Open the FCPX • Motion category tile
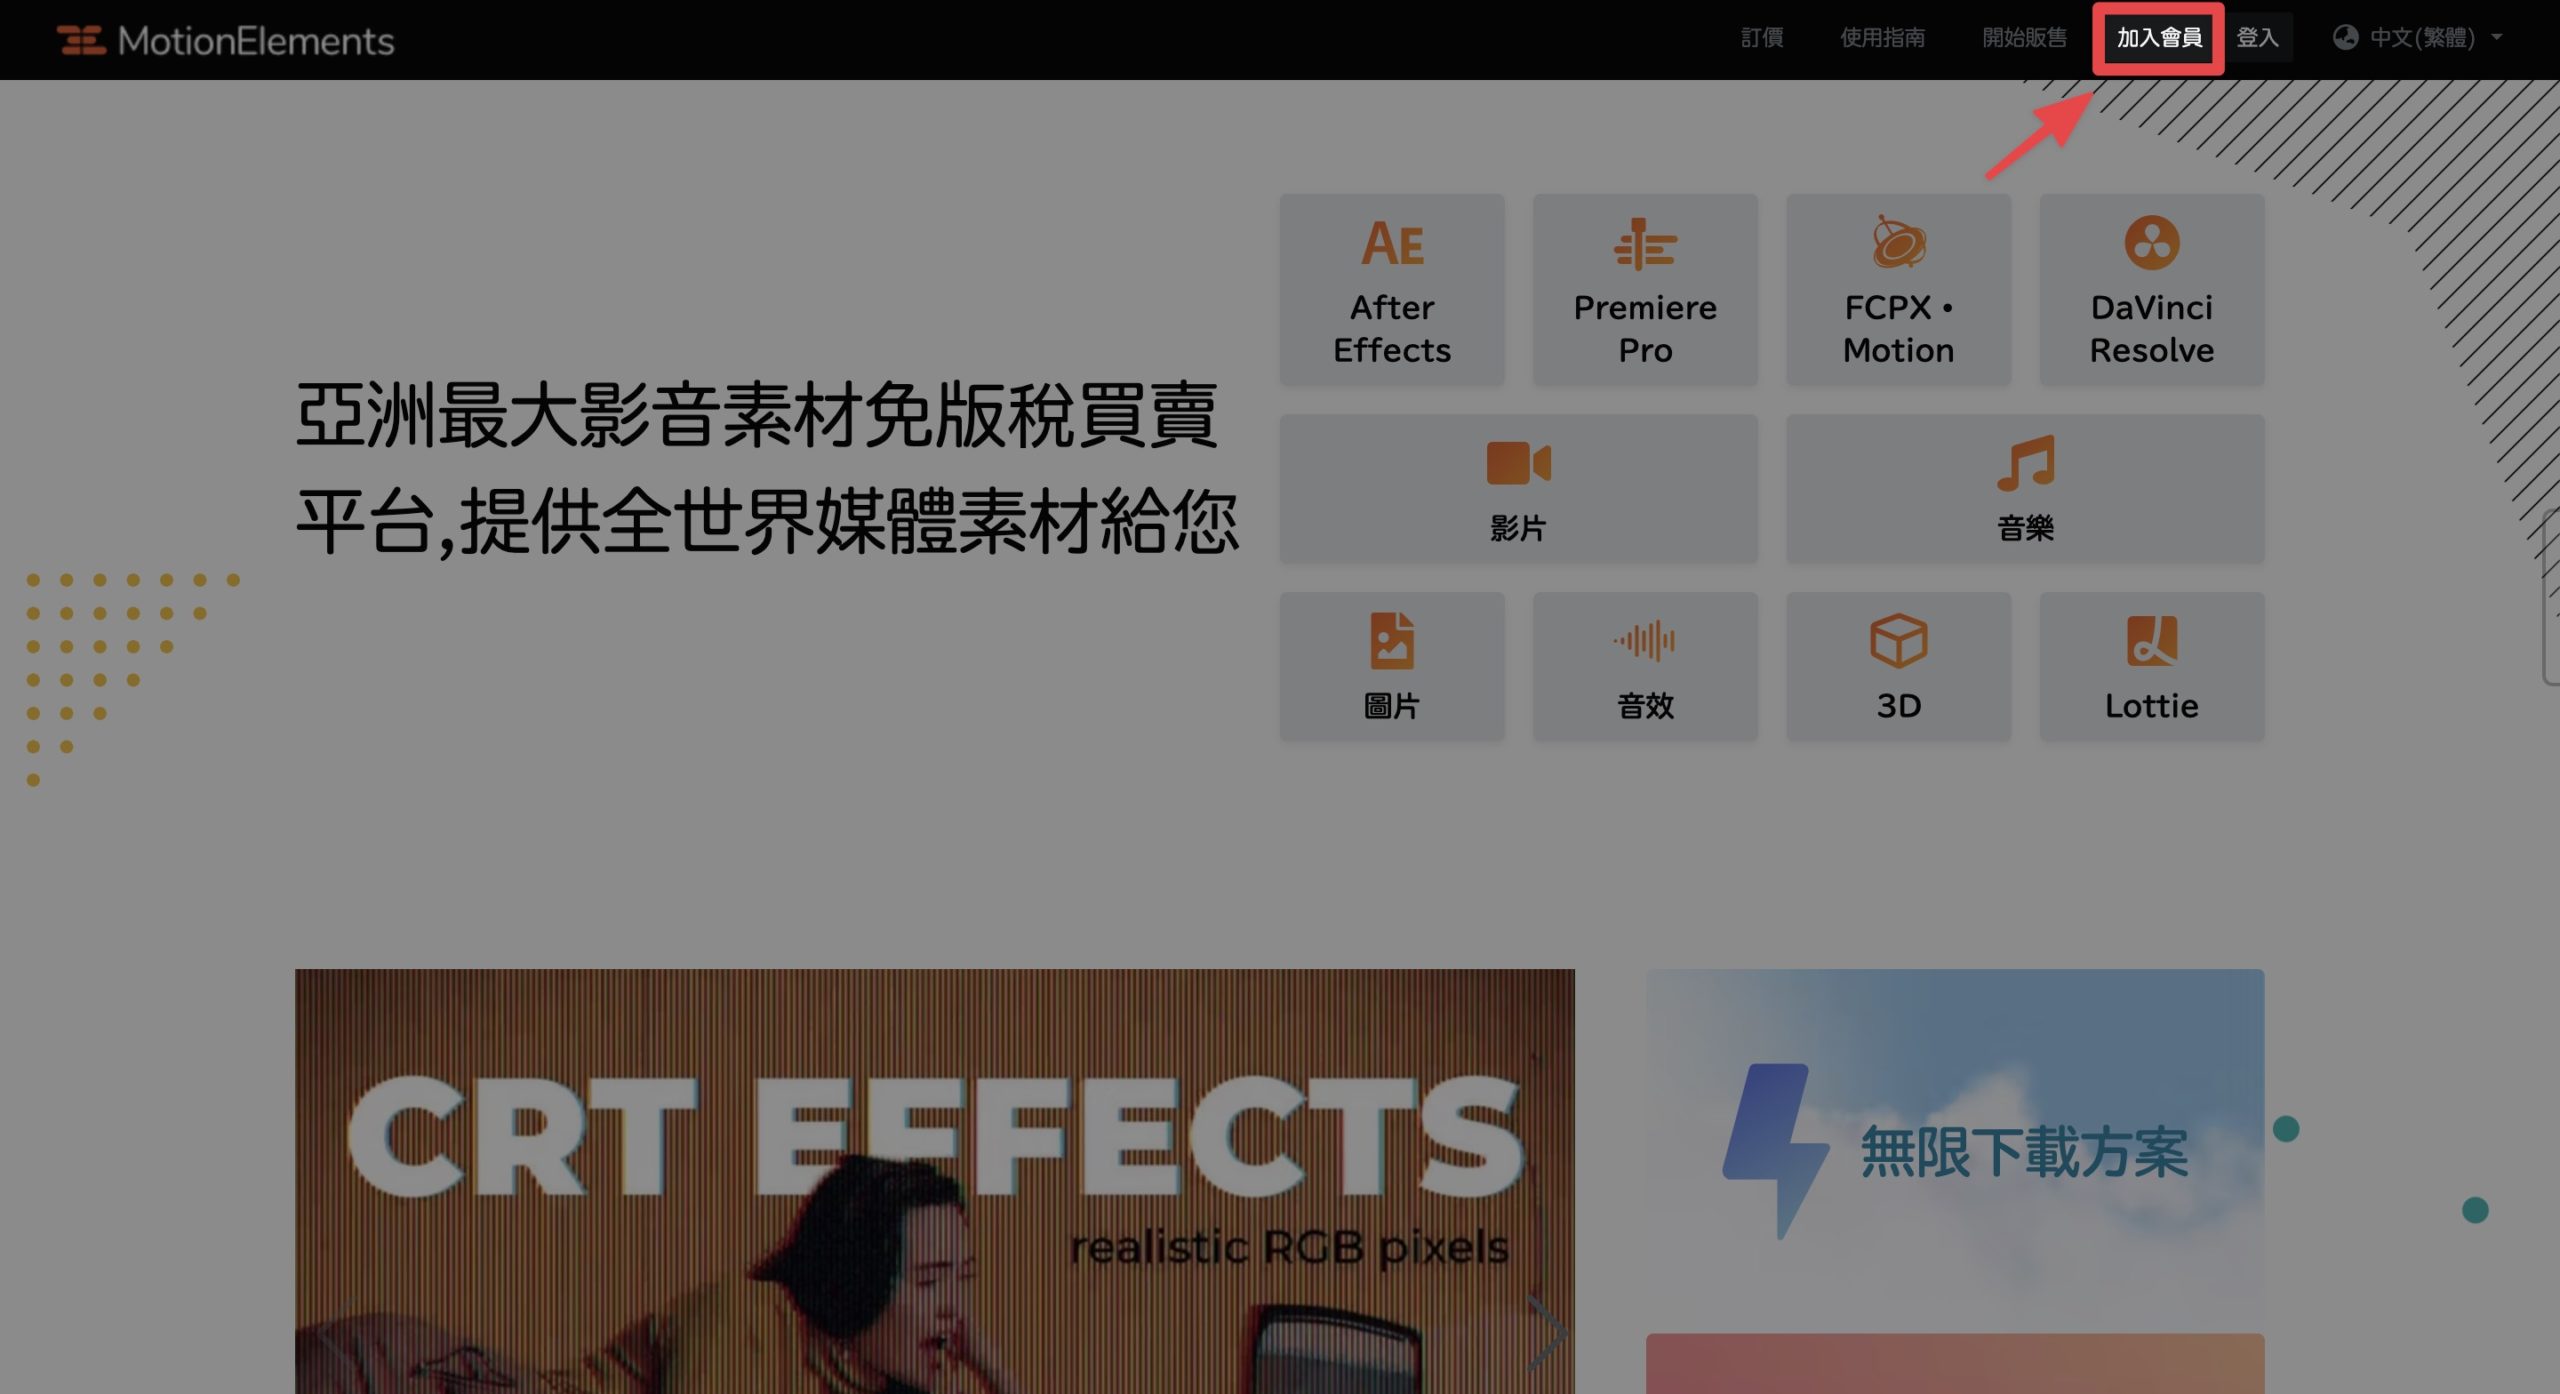 click(x=1898, y=289)
